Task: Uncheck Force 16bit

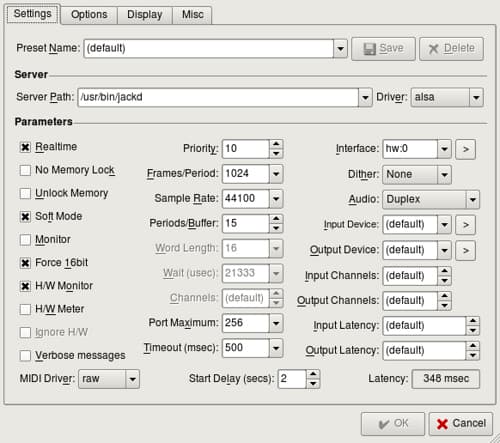Action: [25, 263]
